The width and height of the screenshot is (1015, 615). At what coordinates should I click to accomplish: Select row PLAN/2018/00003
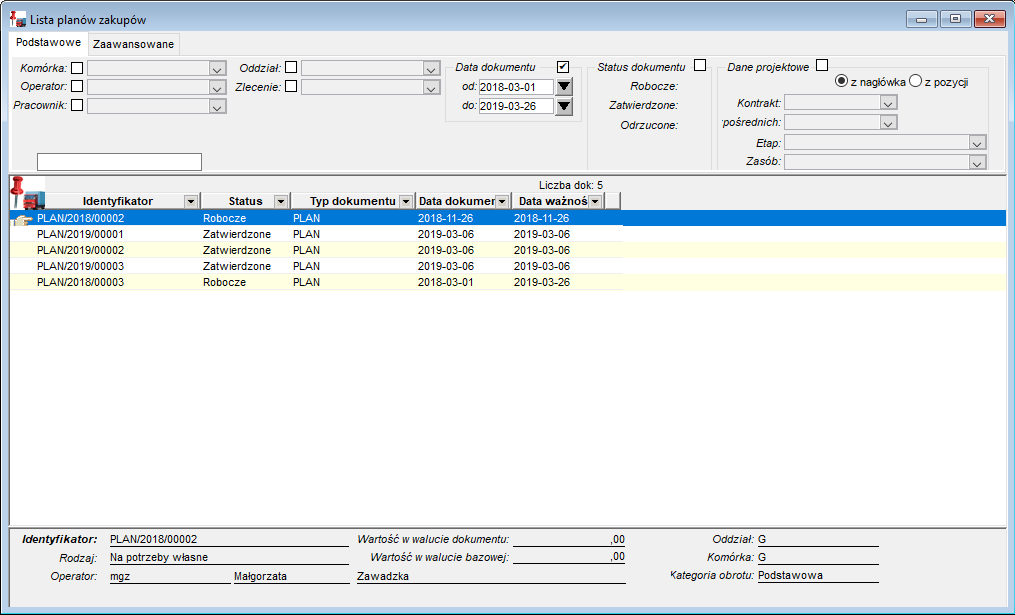(508, 282)
